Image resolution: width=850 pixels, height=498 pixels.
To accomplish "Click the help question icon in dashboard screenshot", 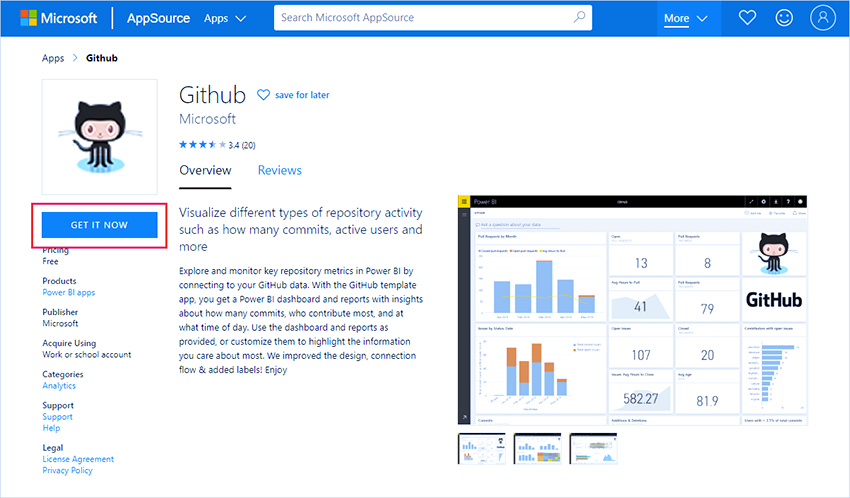I will tap(788, 202).
